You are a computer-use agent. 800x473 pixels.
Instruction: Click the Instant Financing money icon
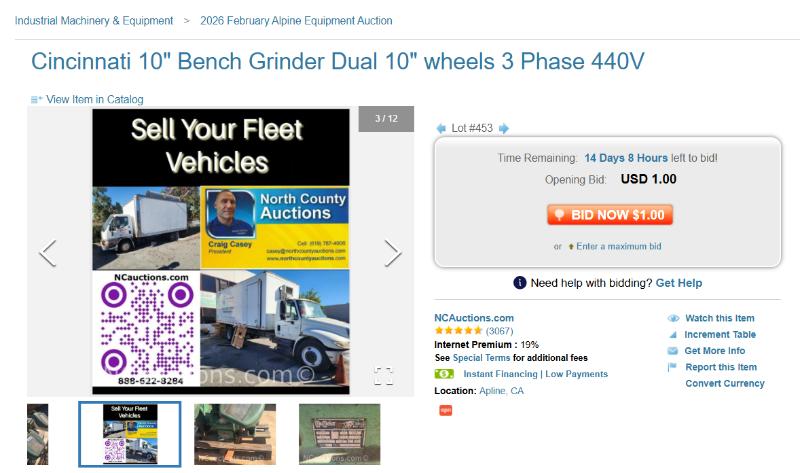pyautogui.click(x=444, y=374)
